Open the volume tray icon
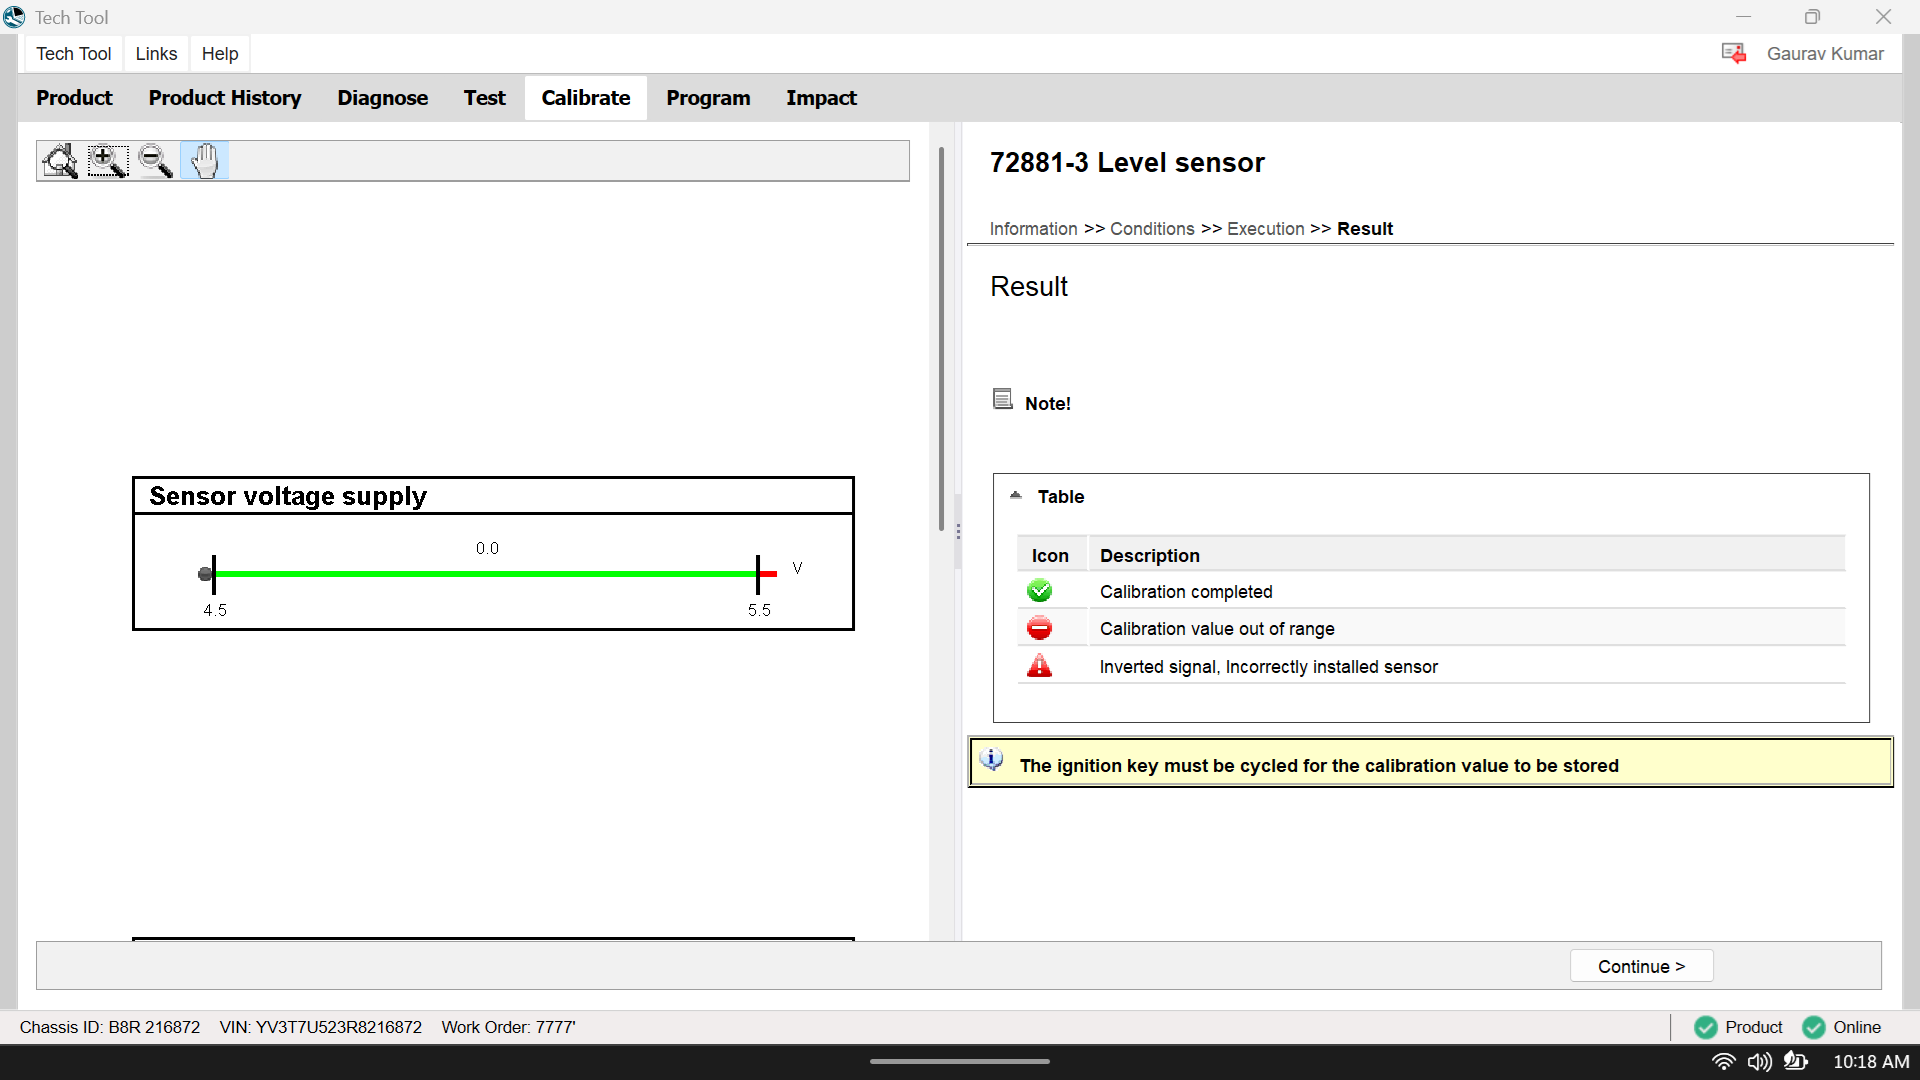Image resolution: width=1920 pixels, height=1080 pixels. [1759, 1062]
